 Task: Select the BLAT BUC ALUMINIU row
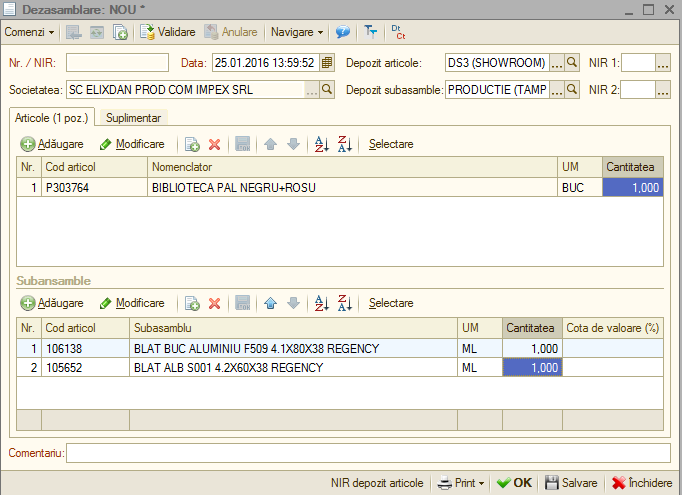[340, 349]
